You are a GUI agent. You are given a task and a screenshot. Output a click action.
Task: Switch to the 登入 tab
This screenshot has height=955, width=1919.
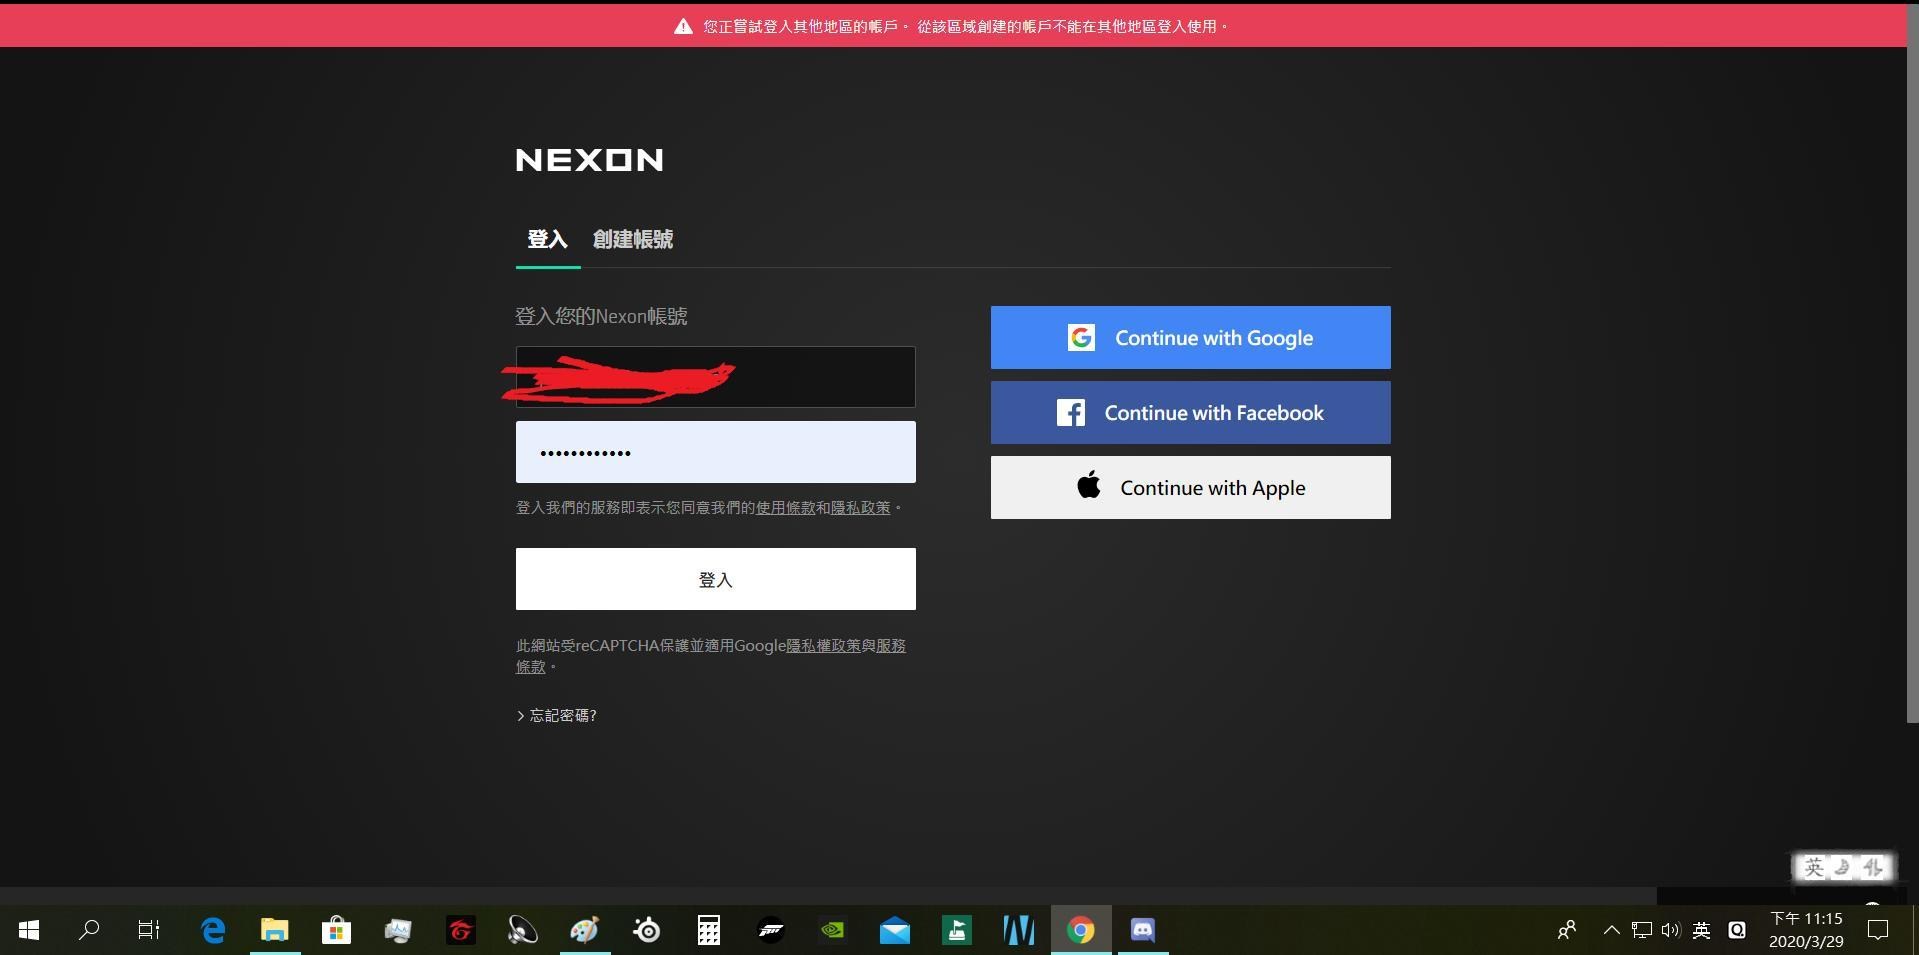[x=547, y=239]
